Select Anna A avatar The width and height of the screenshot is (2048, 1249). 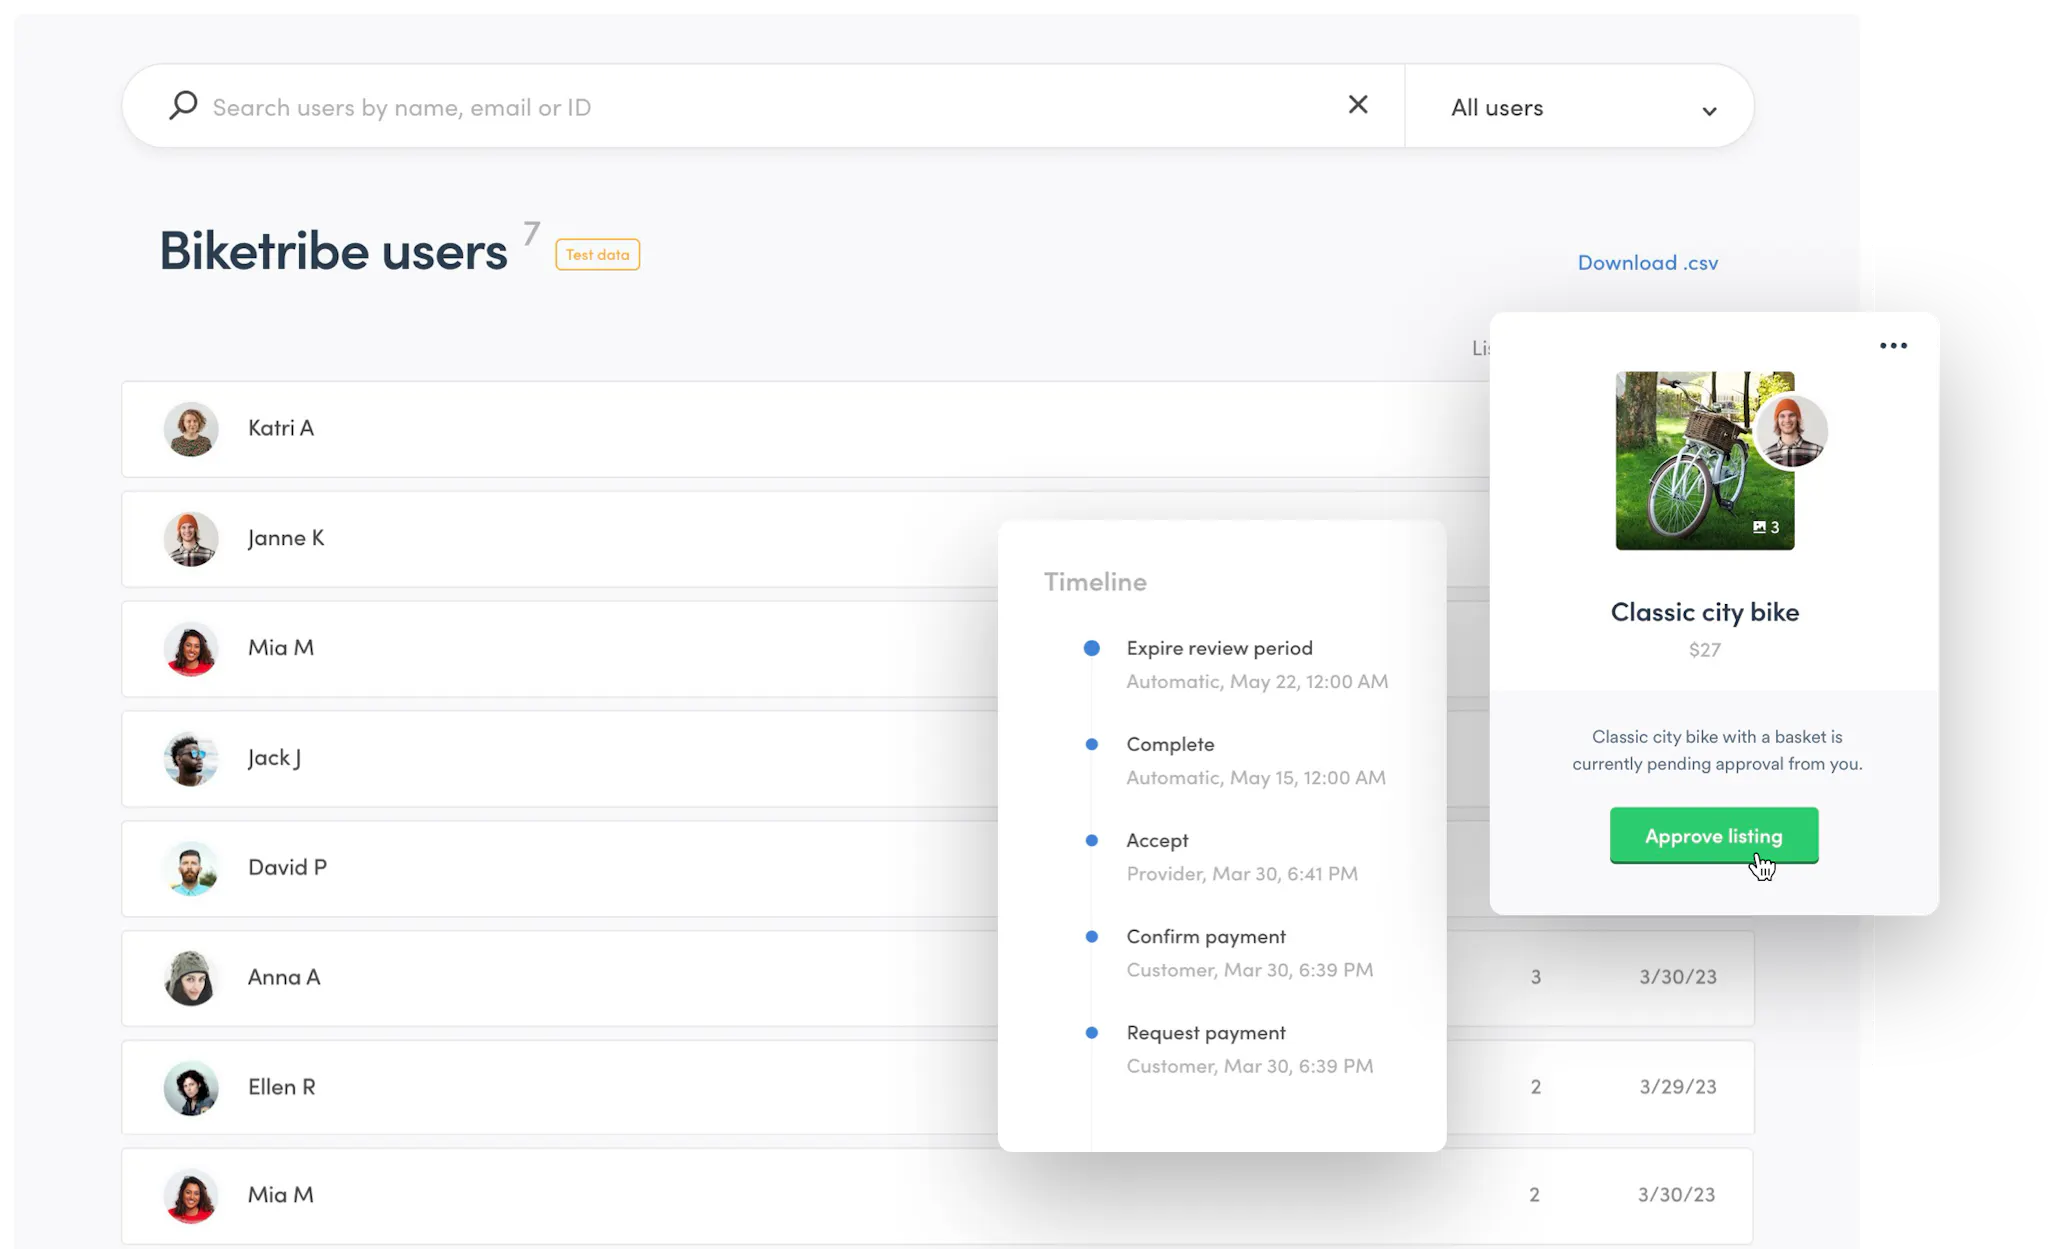pyautogui.click(x=190, y=978)
